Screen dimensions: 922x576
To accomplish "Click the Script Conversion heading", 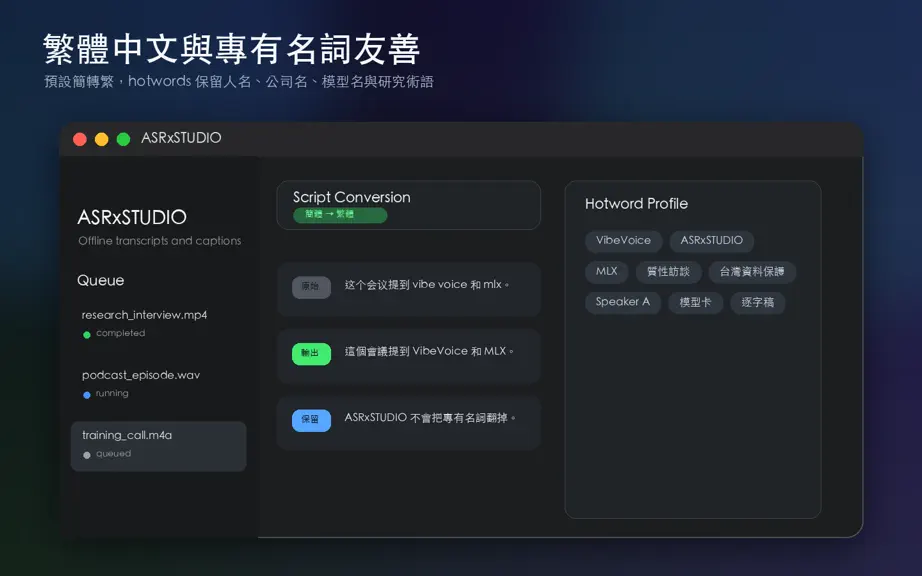I will (352, 197).
